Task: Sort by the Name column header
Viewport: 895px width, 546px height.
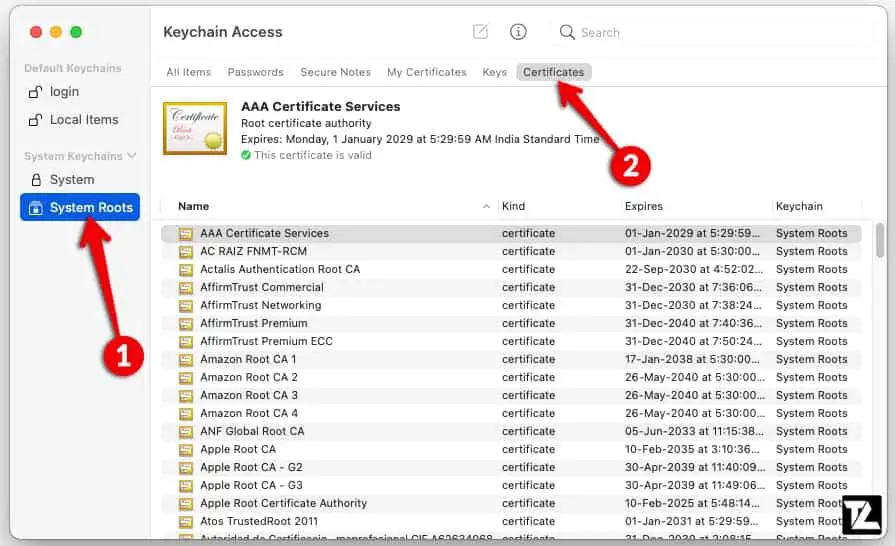Action: pos(193,207)
